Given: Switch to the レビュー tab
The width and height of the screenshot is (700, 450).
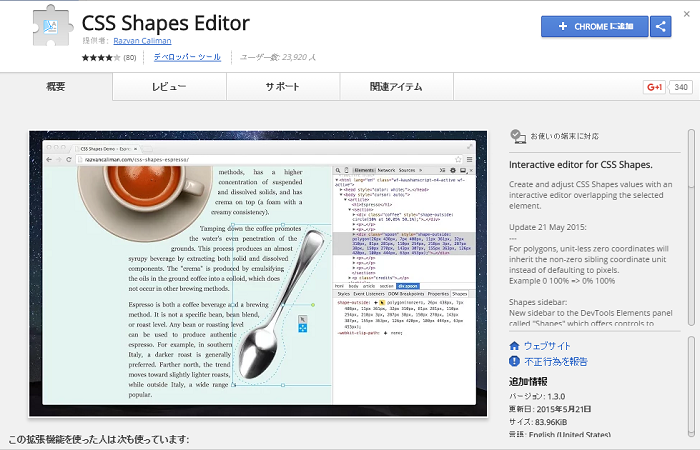Looking at the screenshot, I should pyautogui.click(x=169, y=87).
